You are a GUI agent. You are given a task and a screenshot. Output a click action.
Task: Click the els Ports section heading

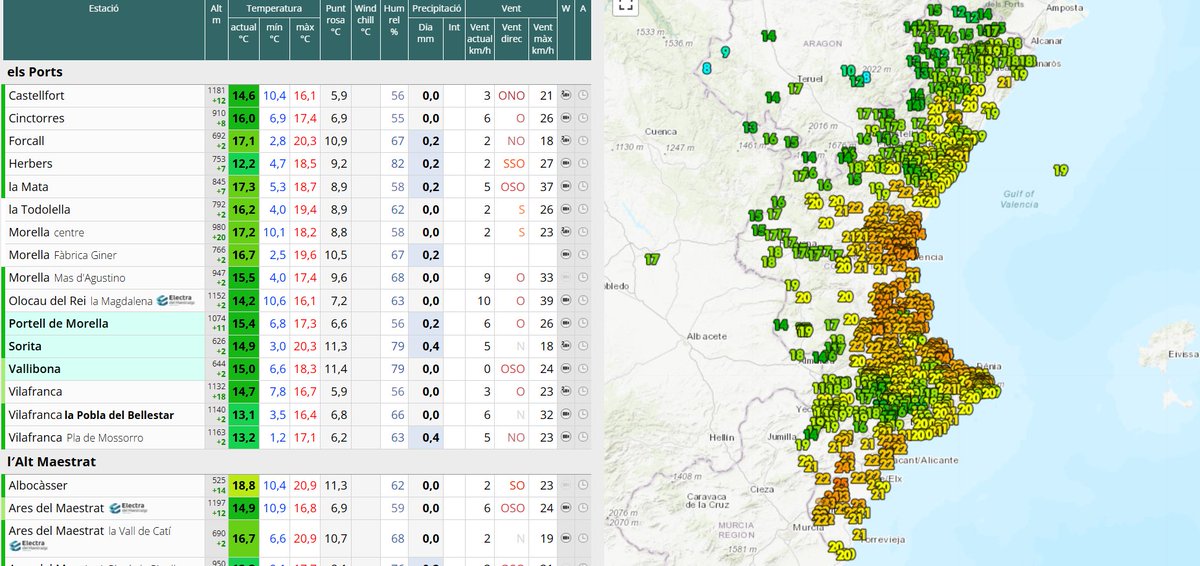(x=36, y=72)
